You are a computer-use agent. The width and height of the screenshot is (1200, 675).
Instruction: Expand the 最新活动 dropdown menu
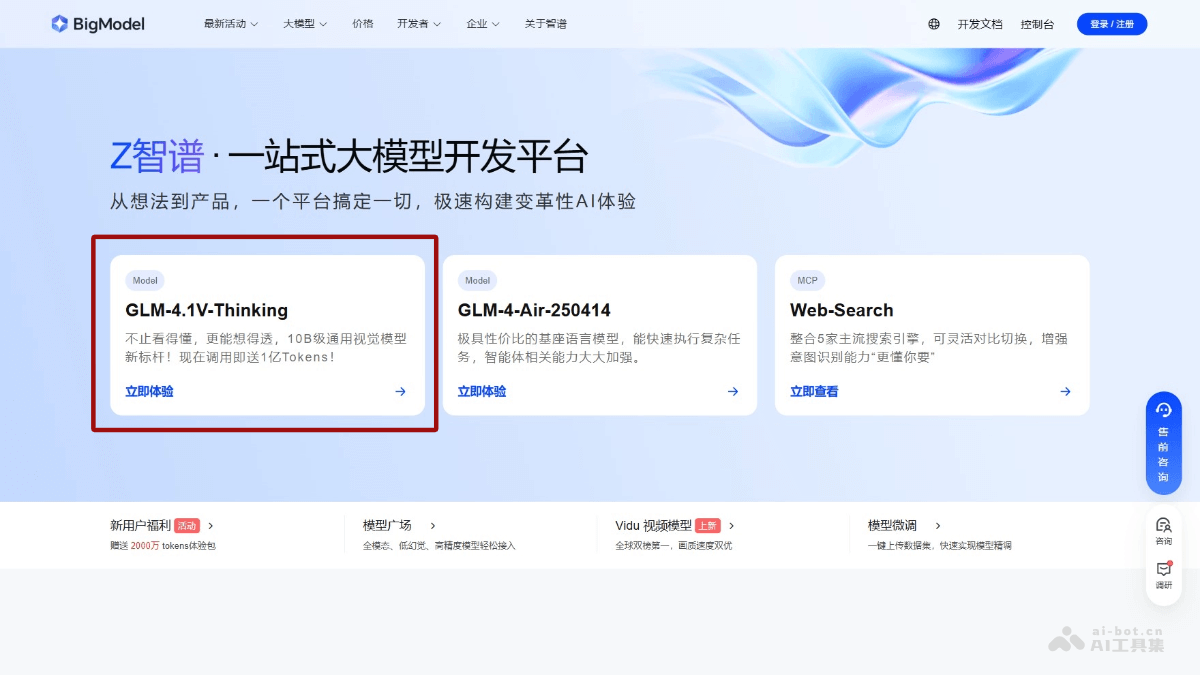tap(230, 23)
